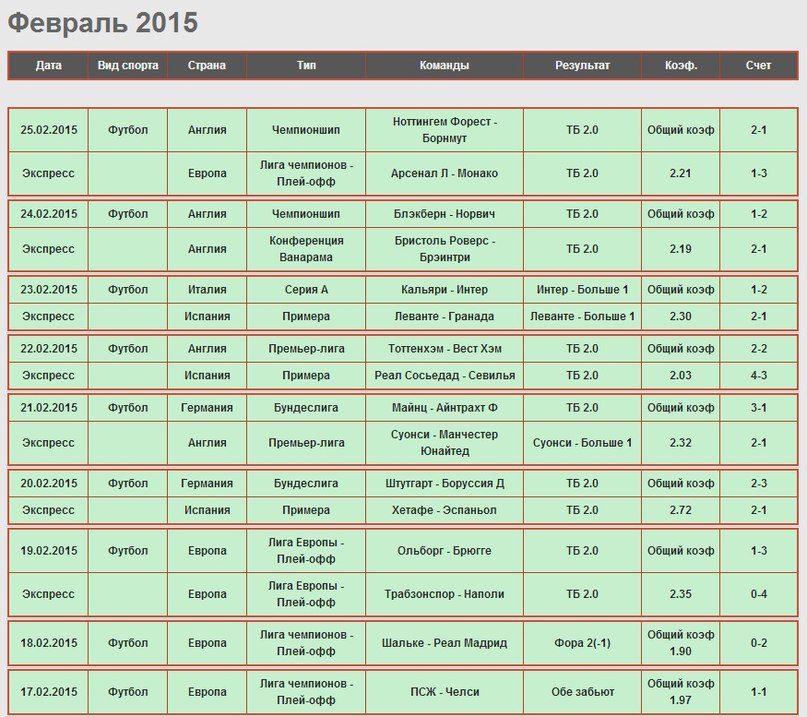Image resolution: width=807 pixels, height=717 pixels.
Task: Select the 'Страна' column header
Action: click(207, 65)
